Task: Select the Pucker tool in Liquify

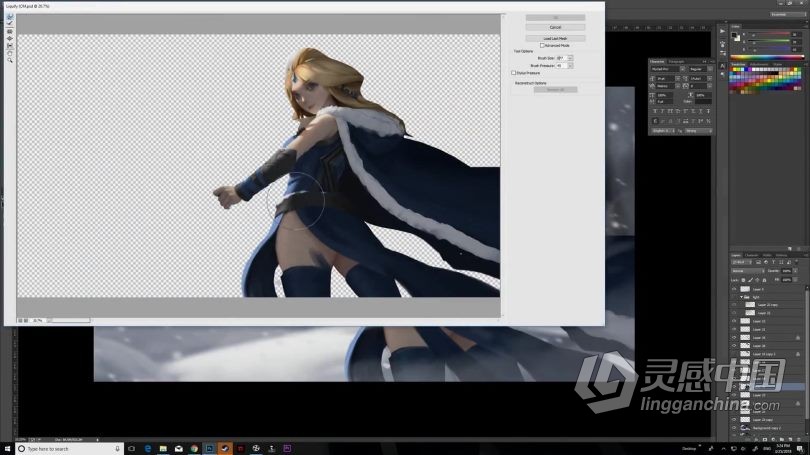Action: [10, 32]
